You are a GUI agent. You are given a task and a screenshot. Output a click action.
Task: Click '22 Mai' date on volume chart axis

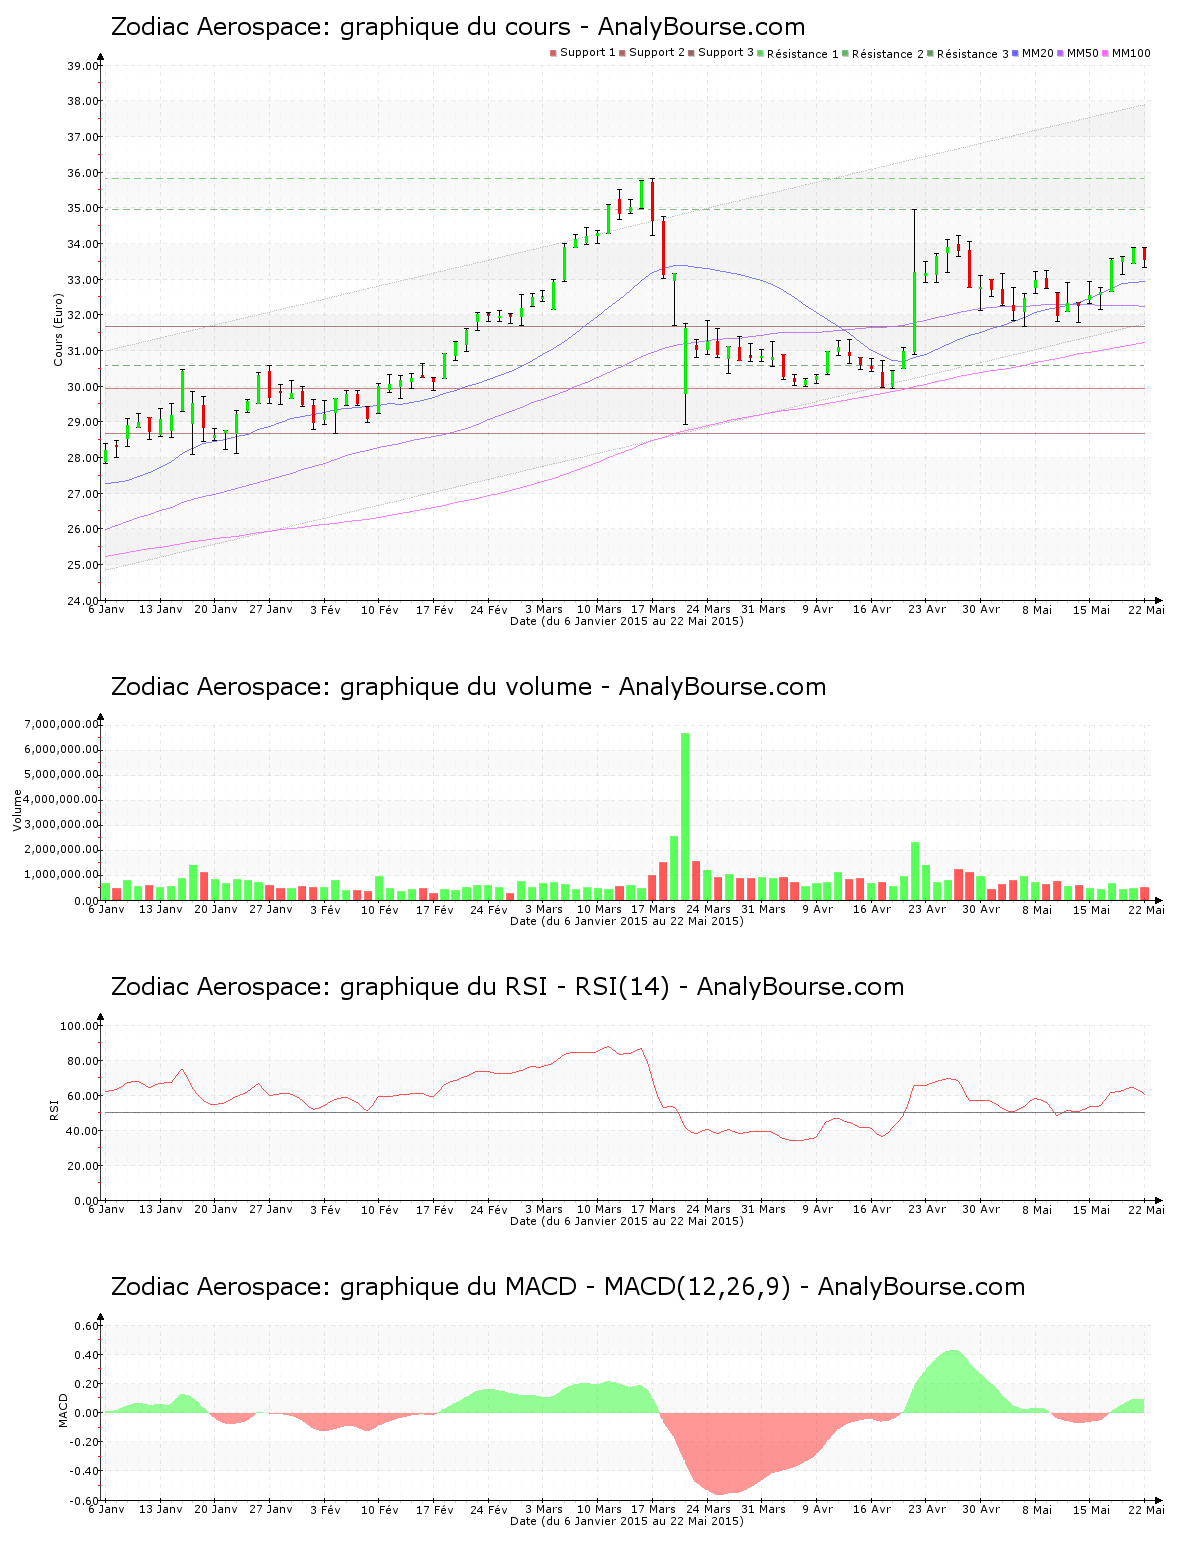point(1146,909)
